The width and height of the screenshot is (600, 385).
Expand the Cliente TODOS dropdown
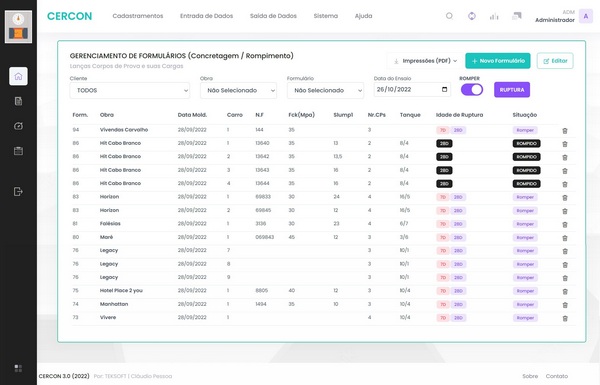130,90
